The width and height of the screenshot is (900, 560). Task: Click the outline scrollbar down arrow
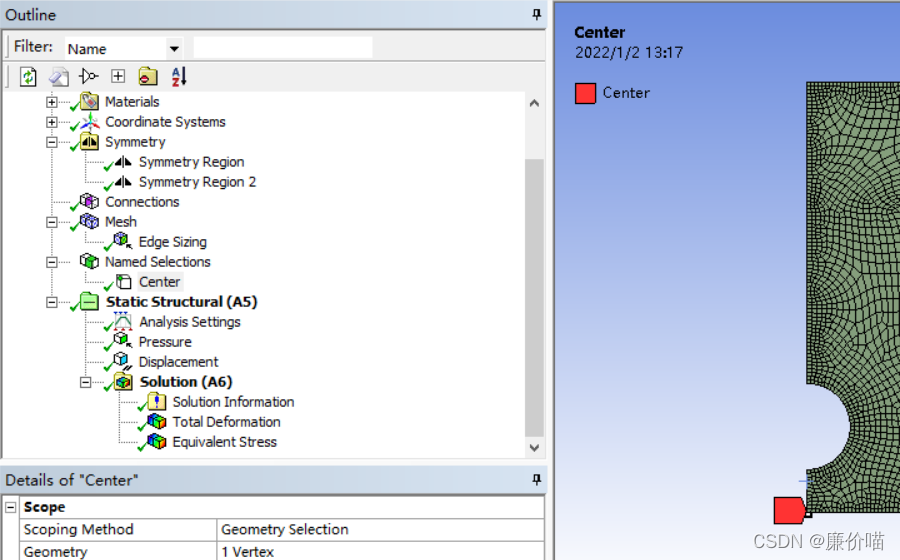point(534,448)
